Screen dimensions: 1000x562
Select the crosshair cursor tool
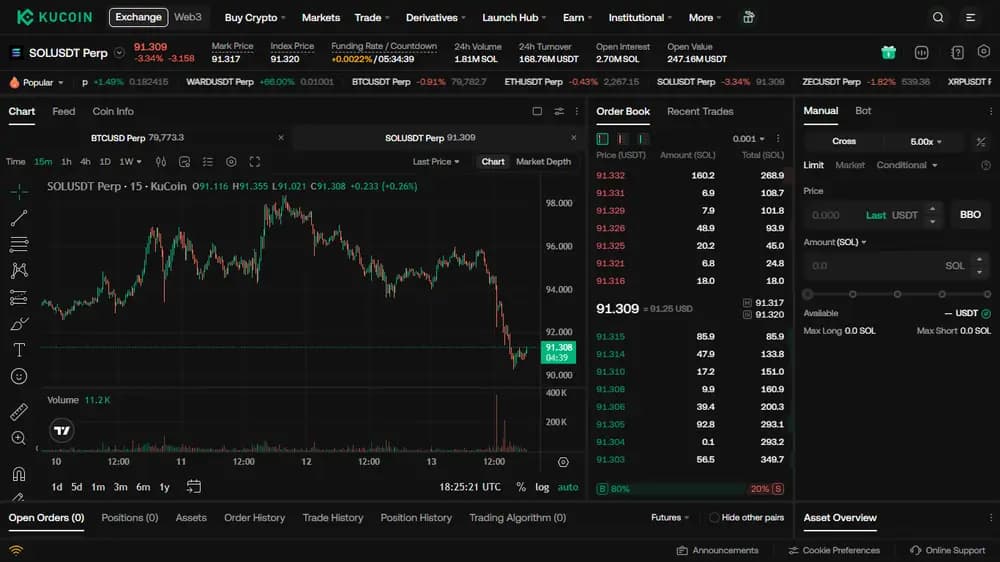point(19,191)
